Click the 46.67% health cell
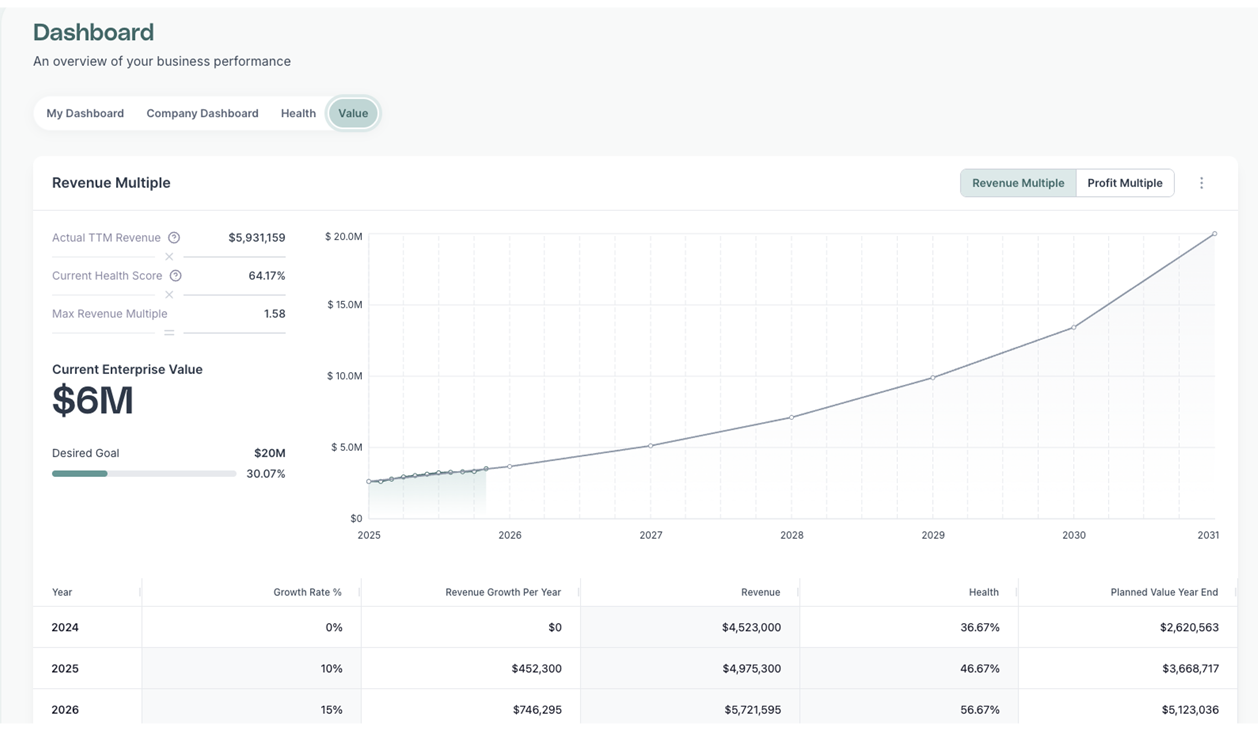Image resolution: width=1258 pixels, height=739 pixels. [909, 668]
